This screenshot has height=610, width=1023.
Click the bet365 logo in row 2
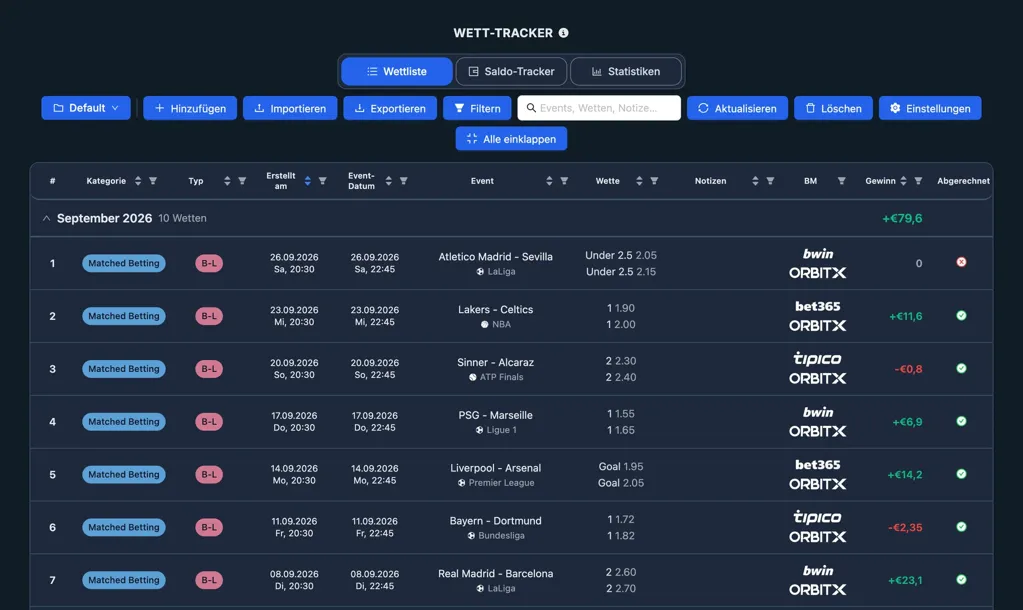coord(817,306)
